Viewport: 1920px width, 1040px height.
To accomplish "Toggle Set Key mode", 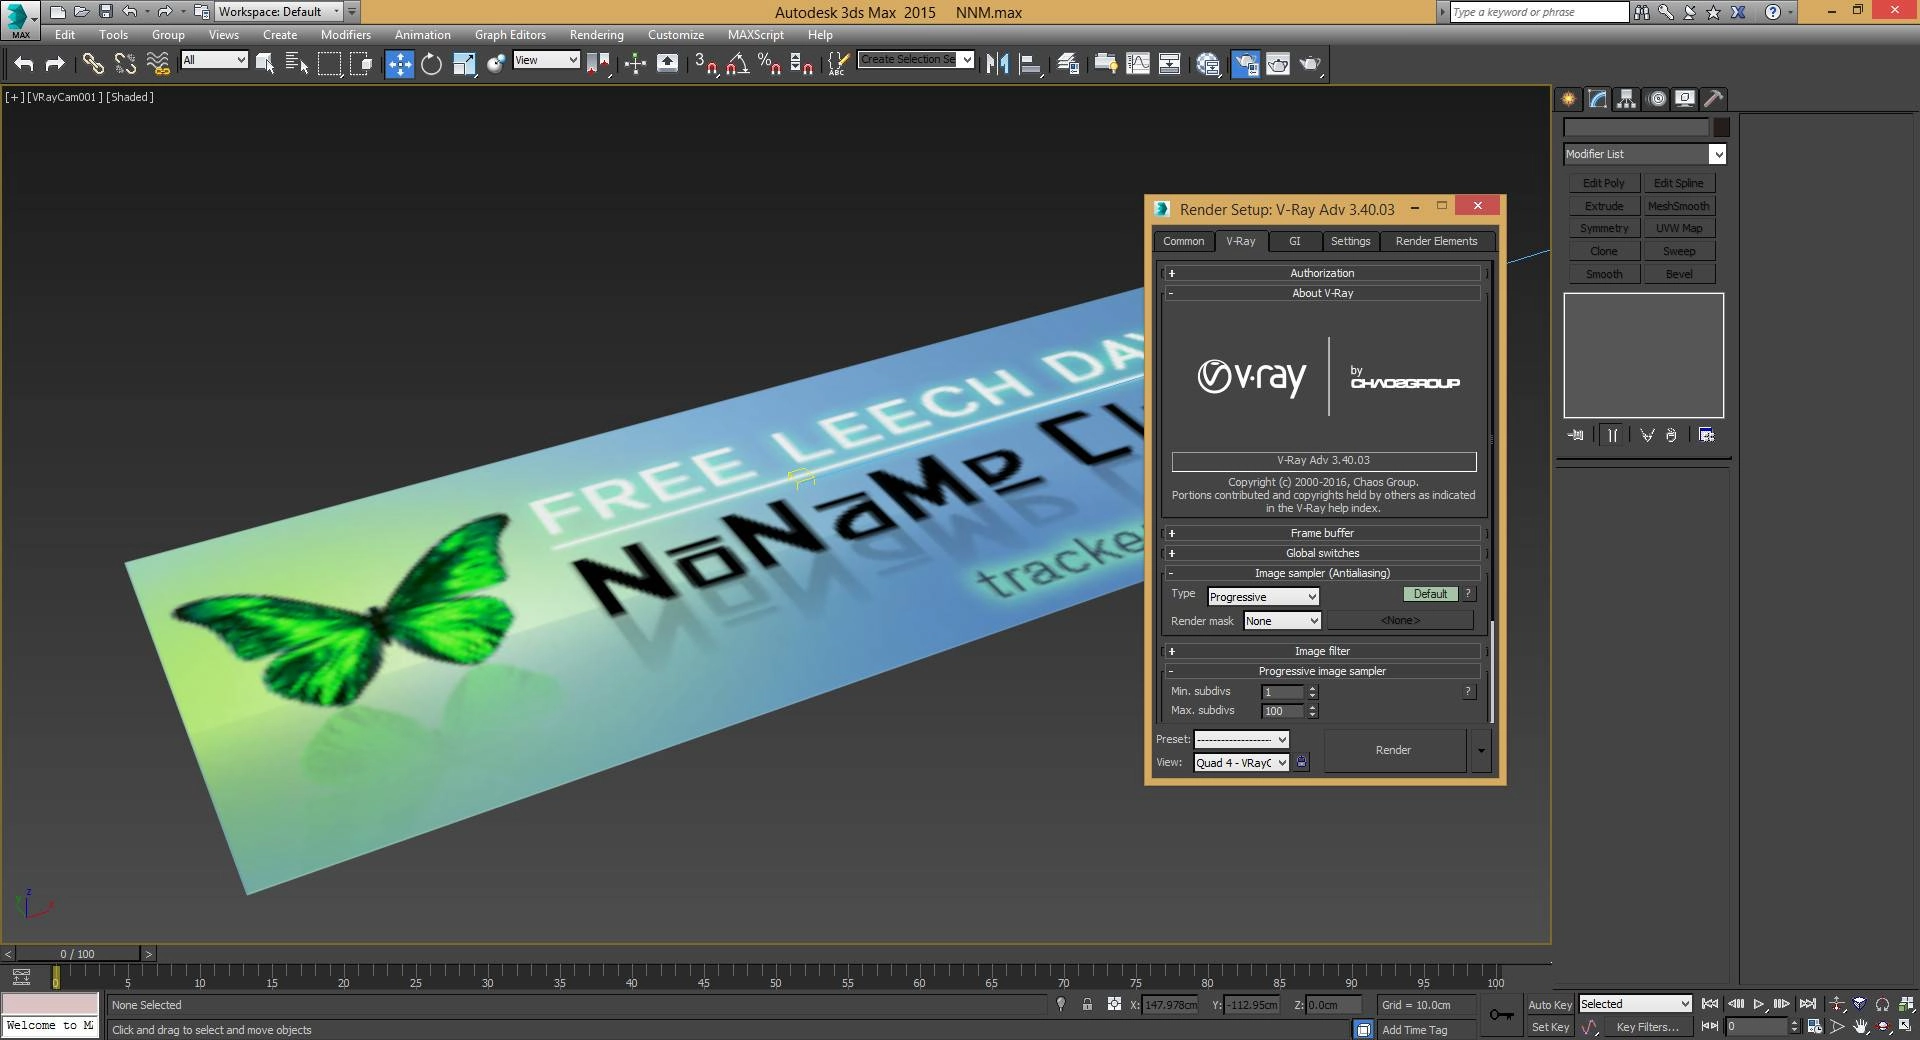I will [x=1550, y=1027].
